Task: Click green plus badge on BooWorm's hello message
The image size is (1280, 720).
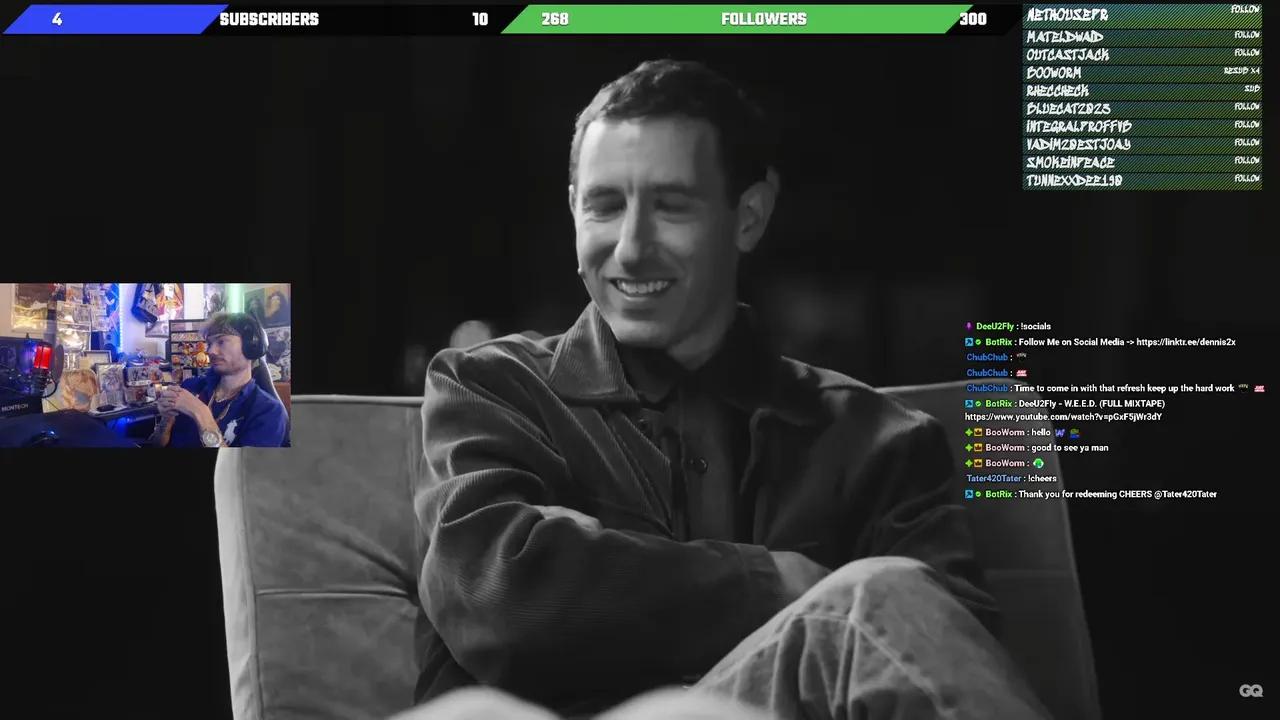Action: pyautogui.click(x=969, y=433)
